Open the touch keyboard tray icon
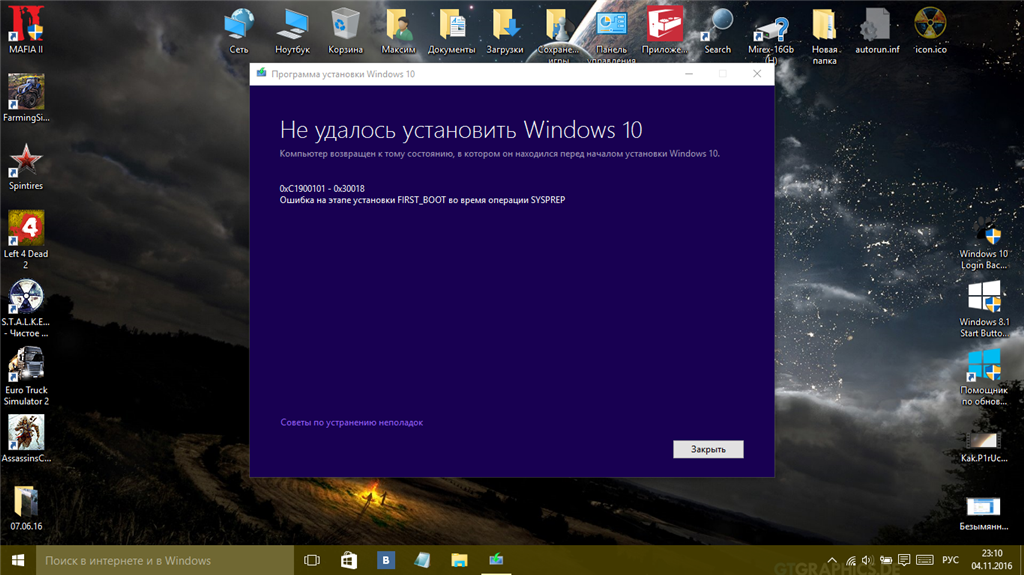1024x575 pixels. point(924,560)
